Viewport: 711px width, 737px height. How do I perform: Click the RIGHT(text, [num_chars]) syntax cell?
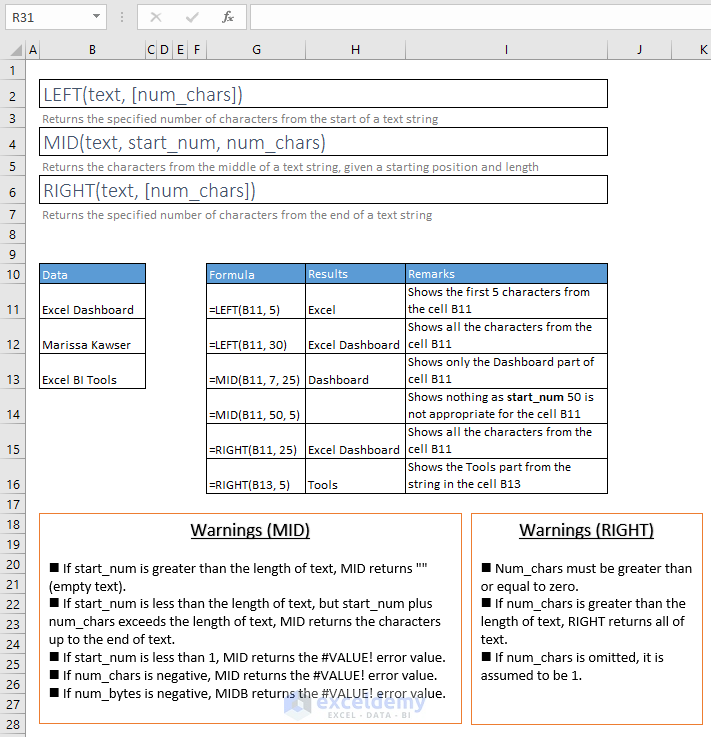click(323, 190)
